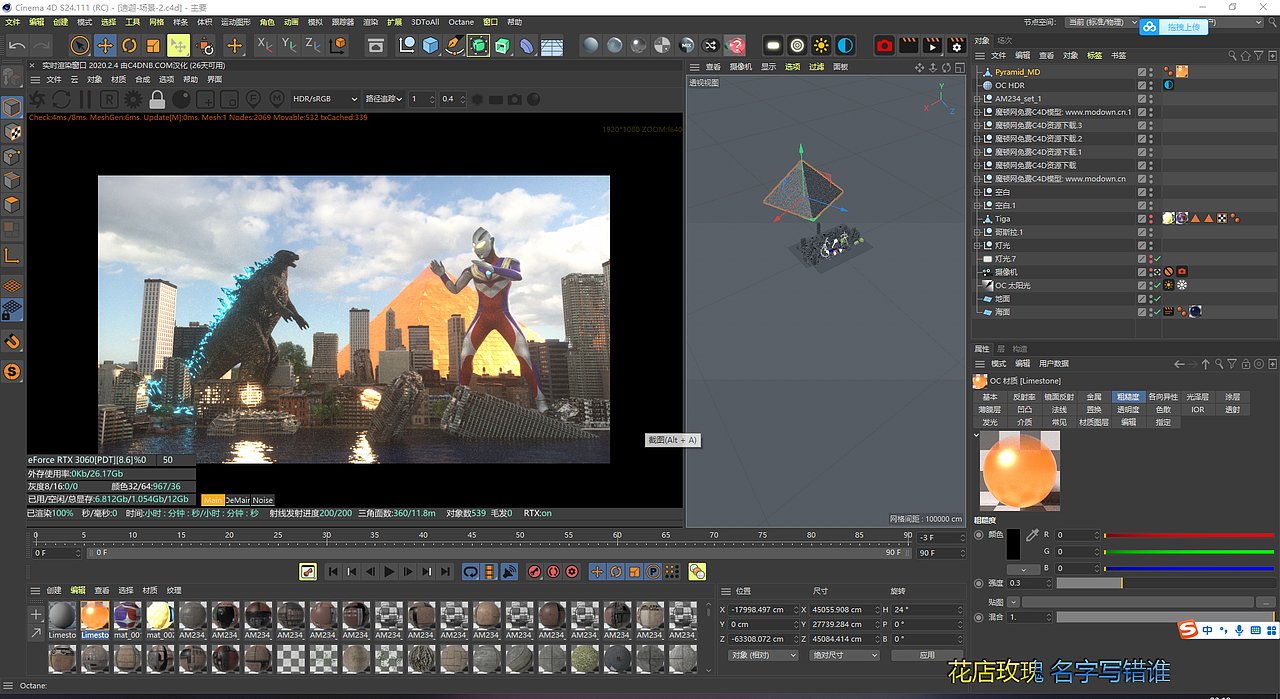Open the 贴图 texture dropdown arrow
This screenshot has width=1280, height=699.
pyautogui.click(x=1013, y=602)
